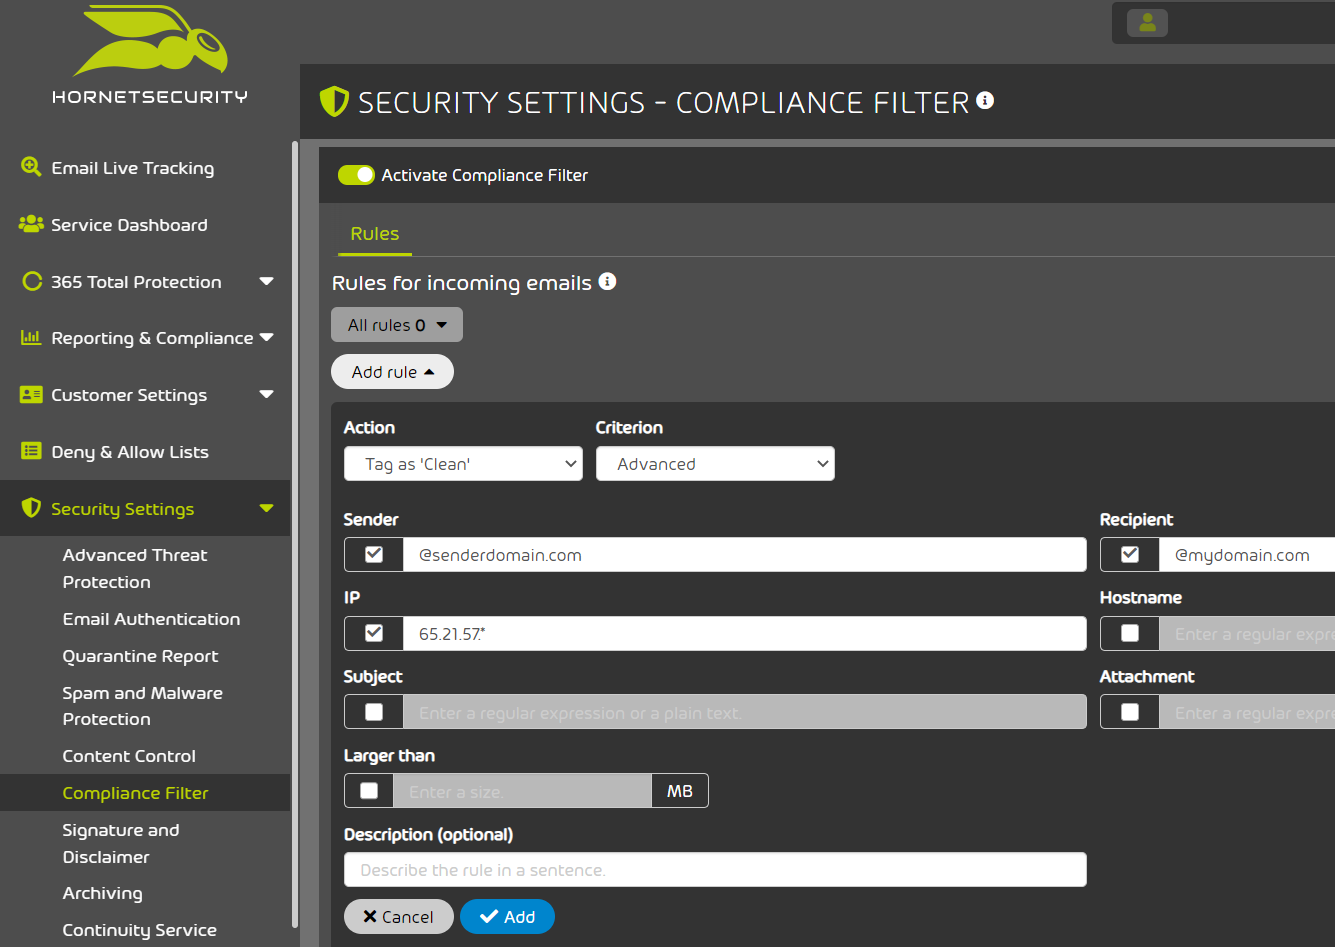Open the Criterion dropdown set to Advanced
This screenshot has width=1335, height=947.
[x=715, y=464]
